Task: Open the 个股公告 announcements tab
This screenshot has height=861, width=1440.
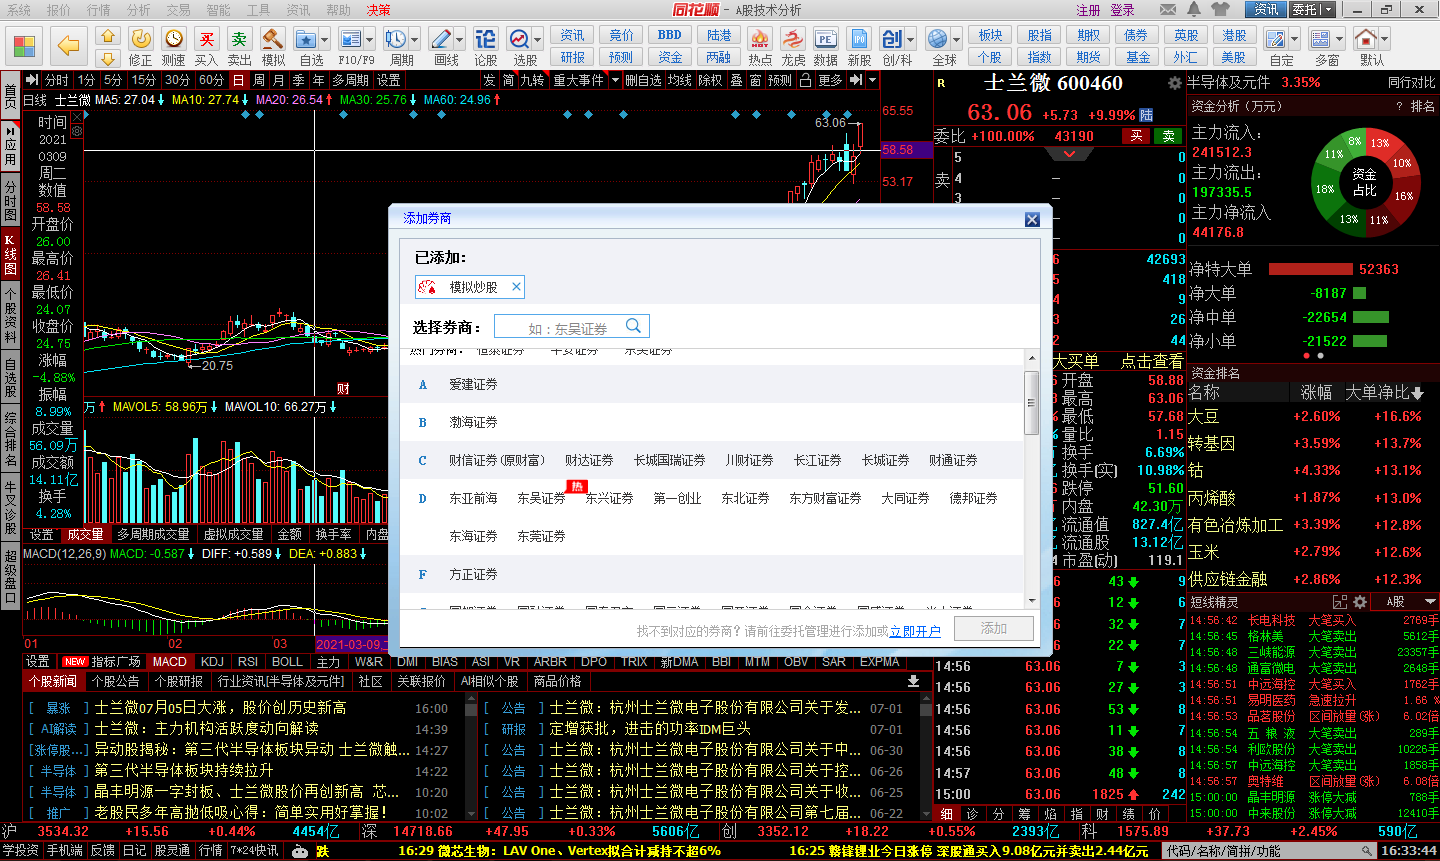Action: click(115, 681)
